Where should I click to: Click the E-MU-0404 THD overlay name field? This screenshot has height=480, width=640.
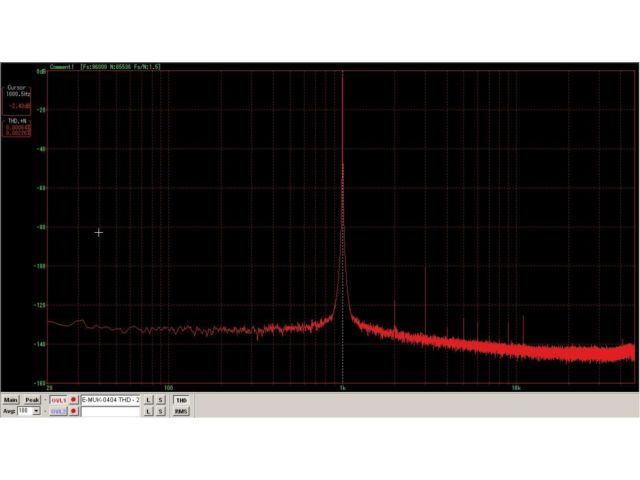109,400
